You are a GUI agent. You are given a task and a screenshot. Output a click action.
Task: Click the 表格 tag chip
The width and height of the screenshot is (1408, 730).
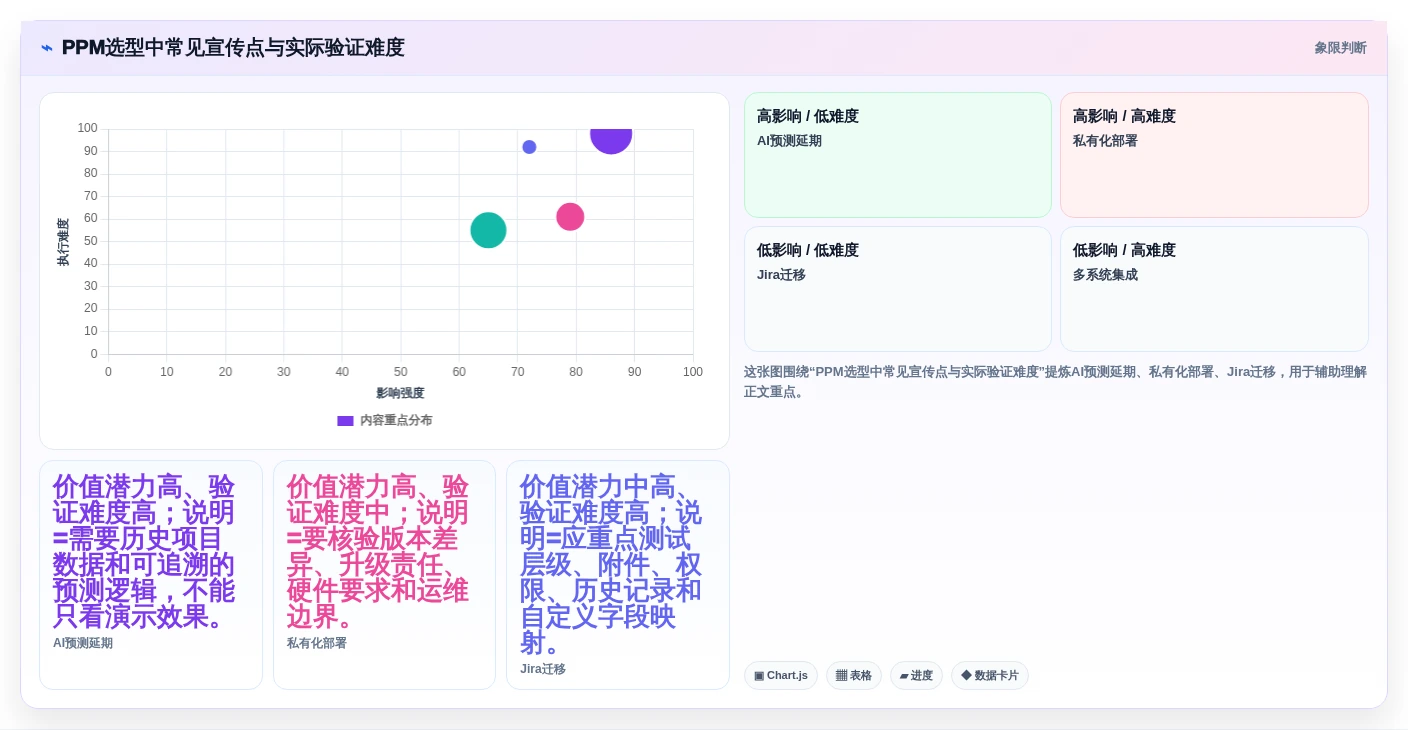tap(854, 676)
